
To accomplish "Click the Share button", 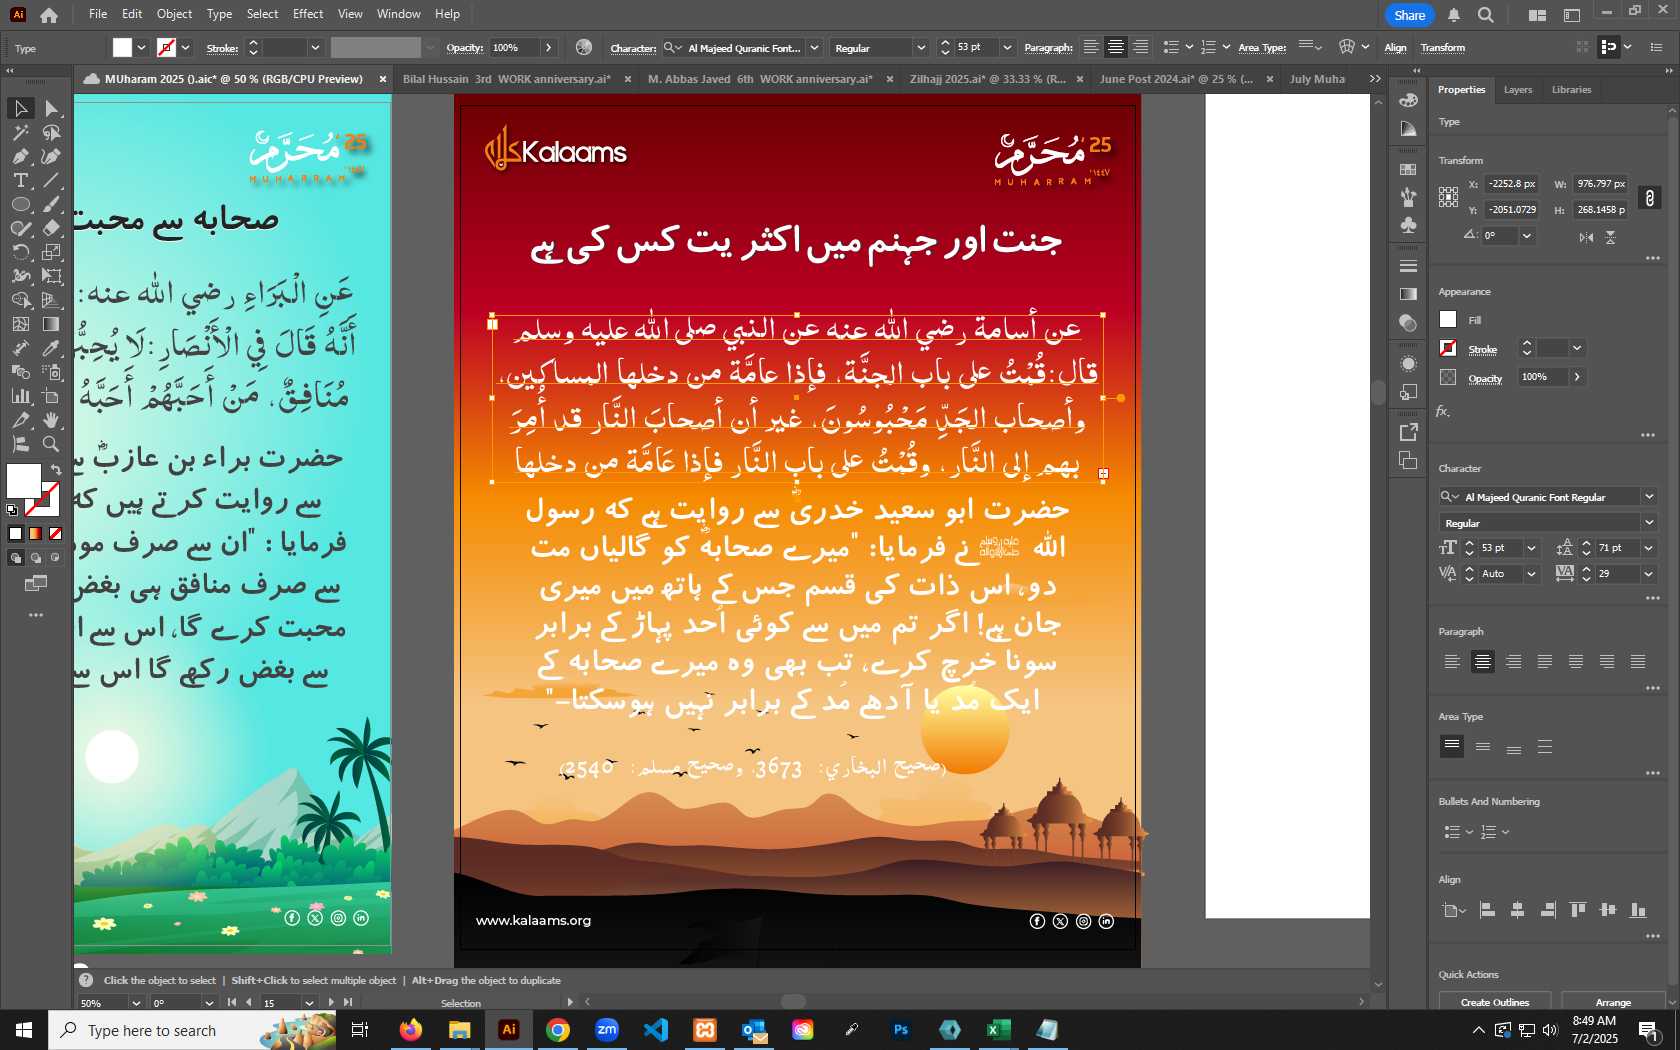I will 1410,15.
